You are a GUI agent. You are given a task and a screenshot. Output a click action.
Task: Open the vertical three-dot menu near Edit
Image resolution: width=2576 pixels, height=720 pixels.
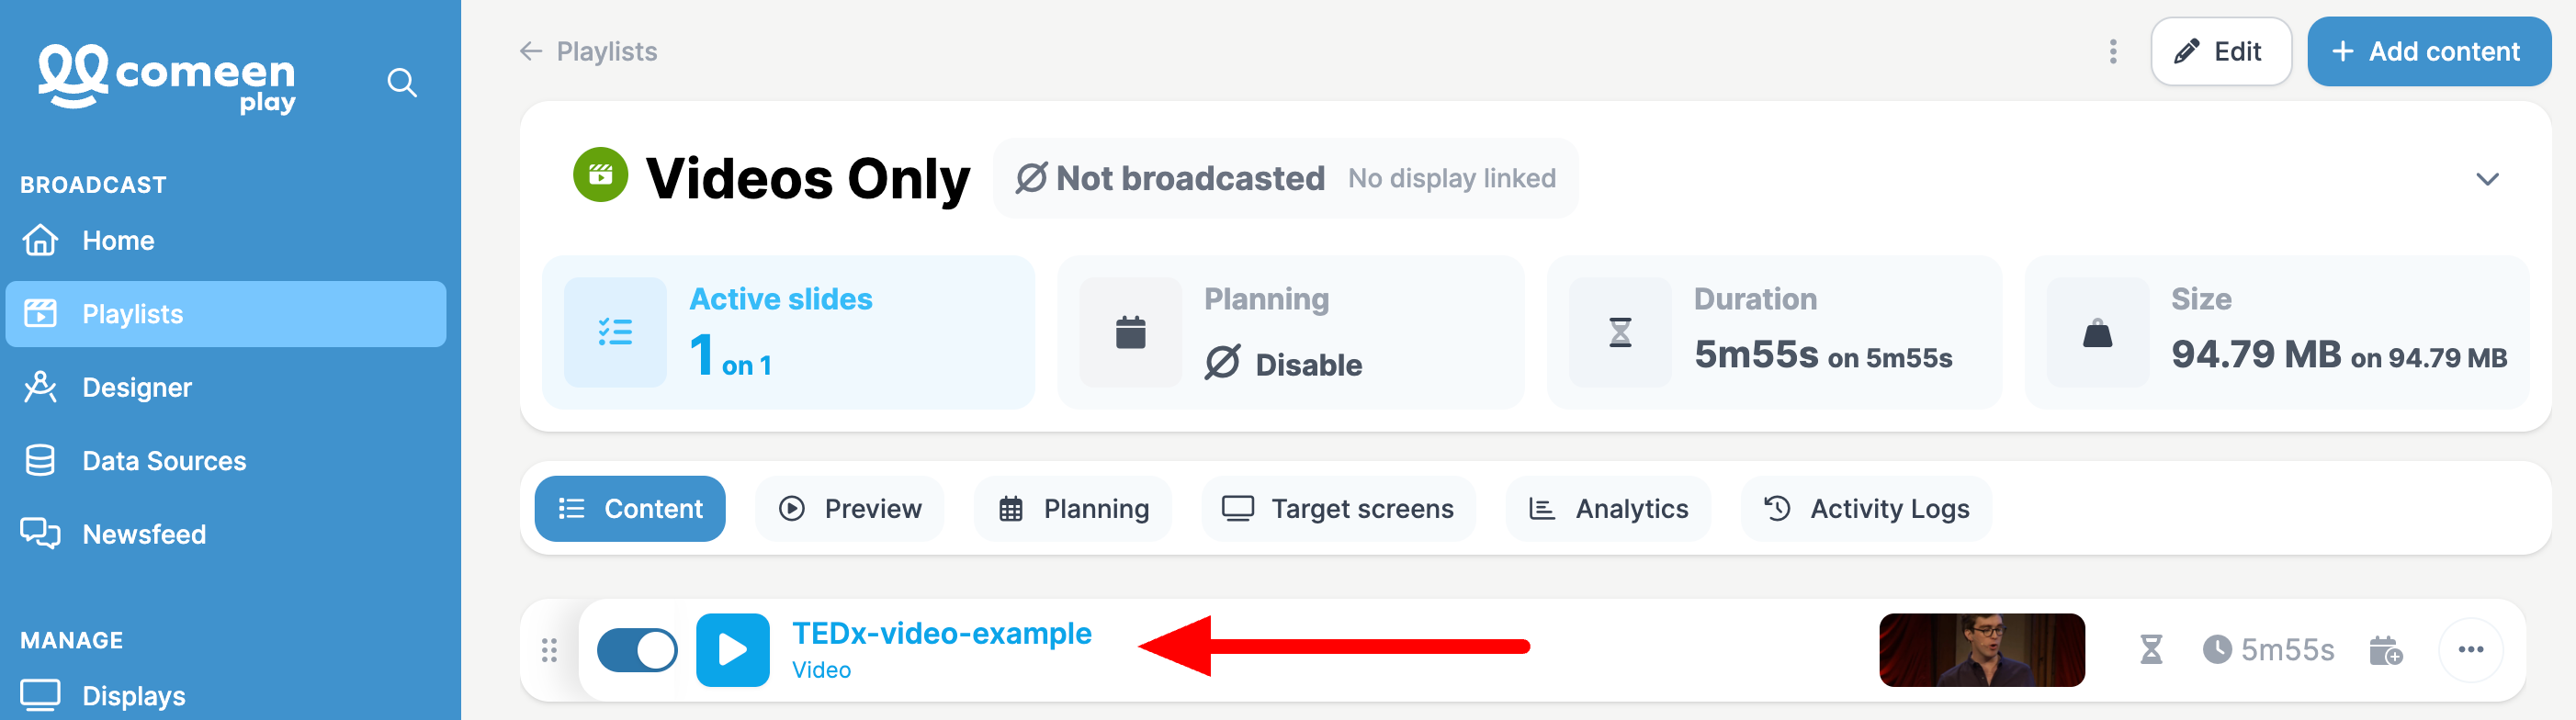point(2113,51)
